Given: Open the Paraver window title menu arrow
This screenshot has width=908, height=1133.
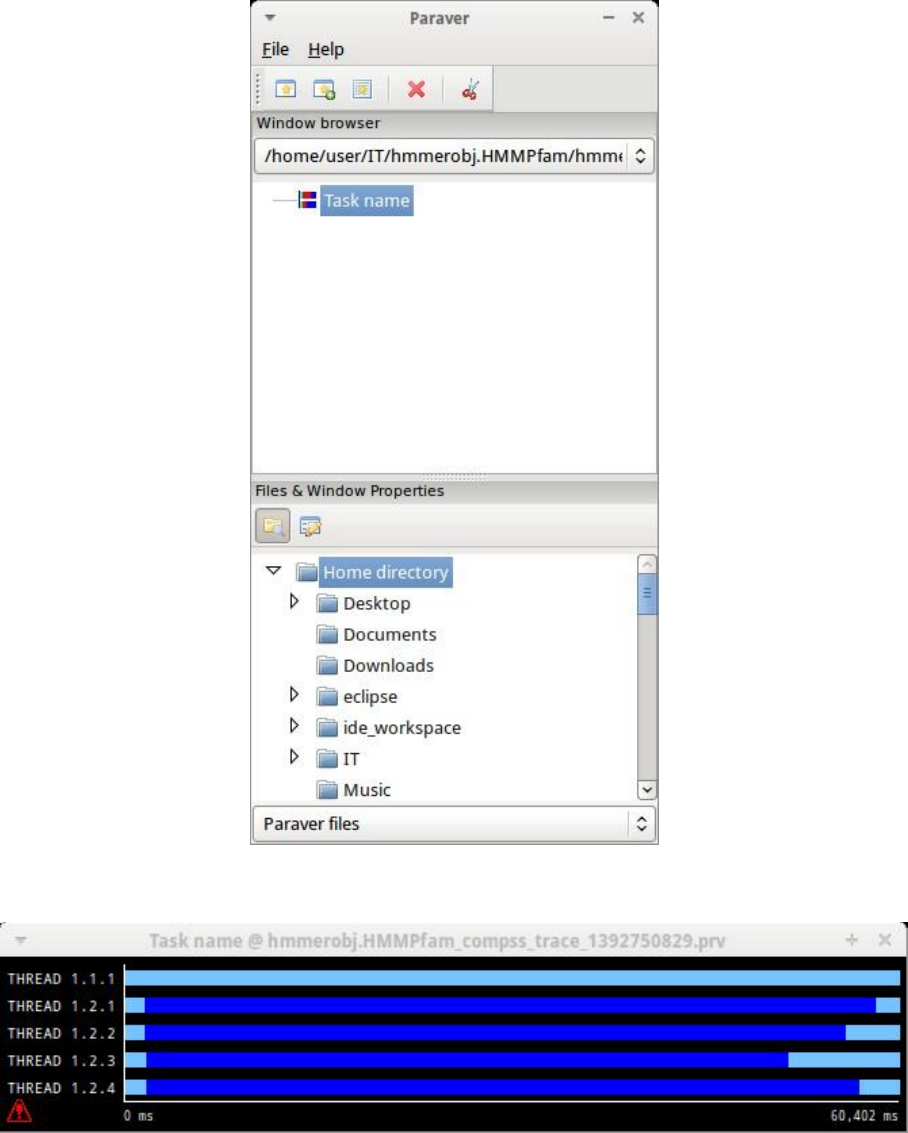Looking at the screenshot, I should (270, 17).
